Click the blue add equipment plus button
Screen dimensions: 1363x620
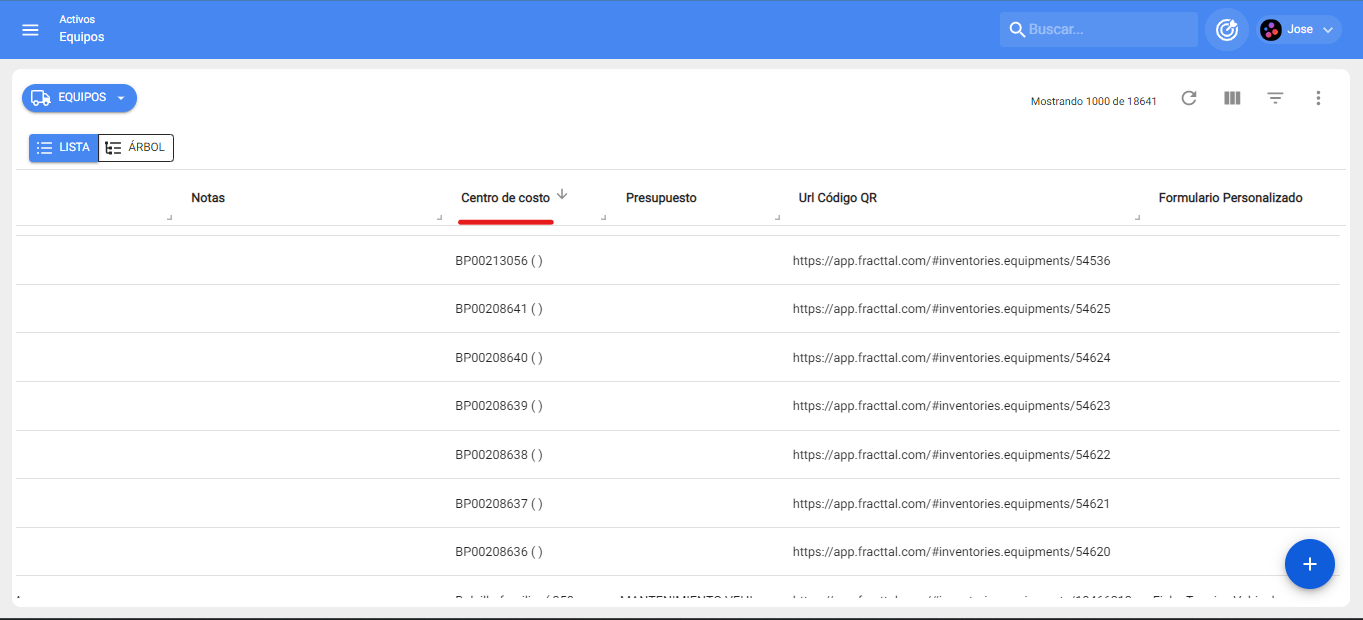[x=1309, y=564]
